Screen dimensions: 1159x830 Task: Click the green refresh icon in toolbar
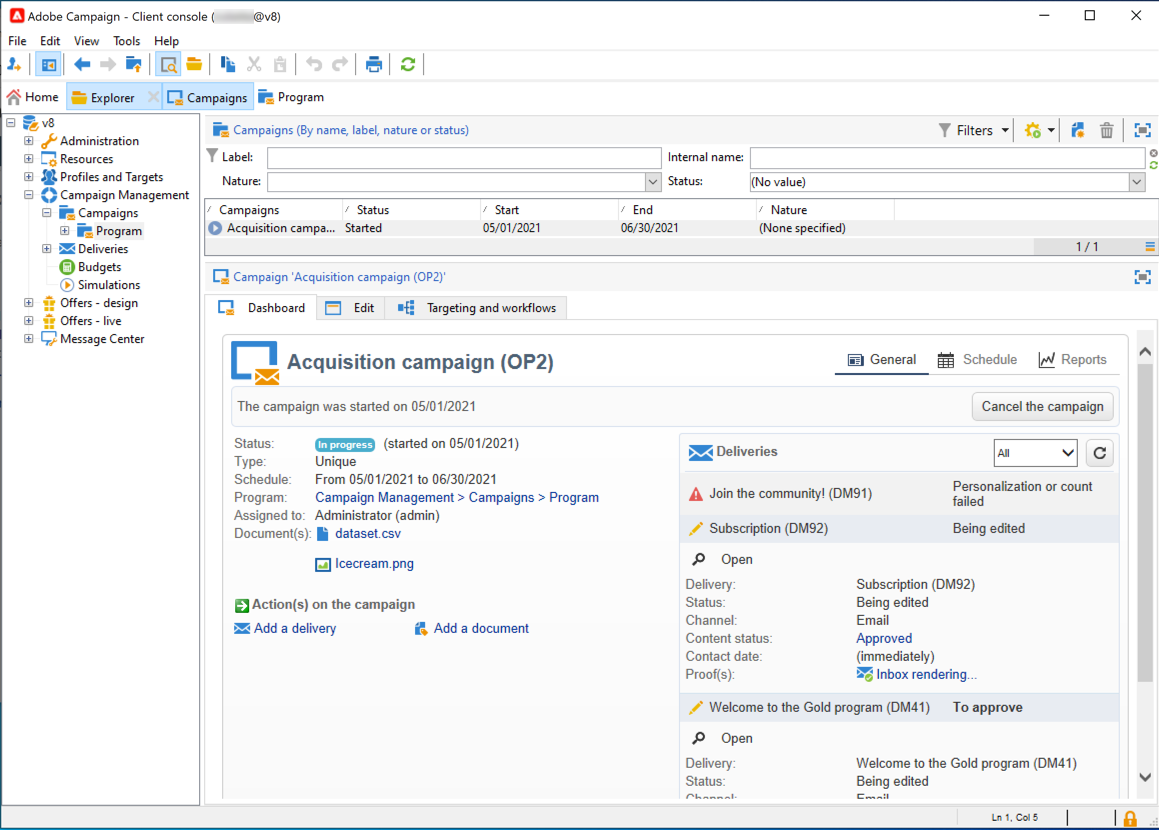coord(407,64)
